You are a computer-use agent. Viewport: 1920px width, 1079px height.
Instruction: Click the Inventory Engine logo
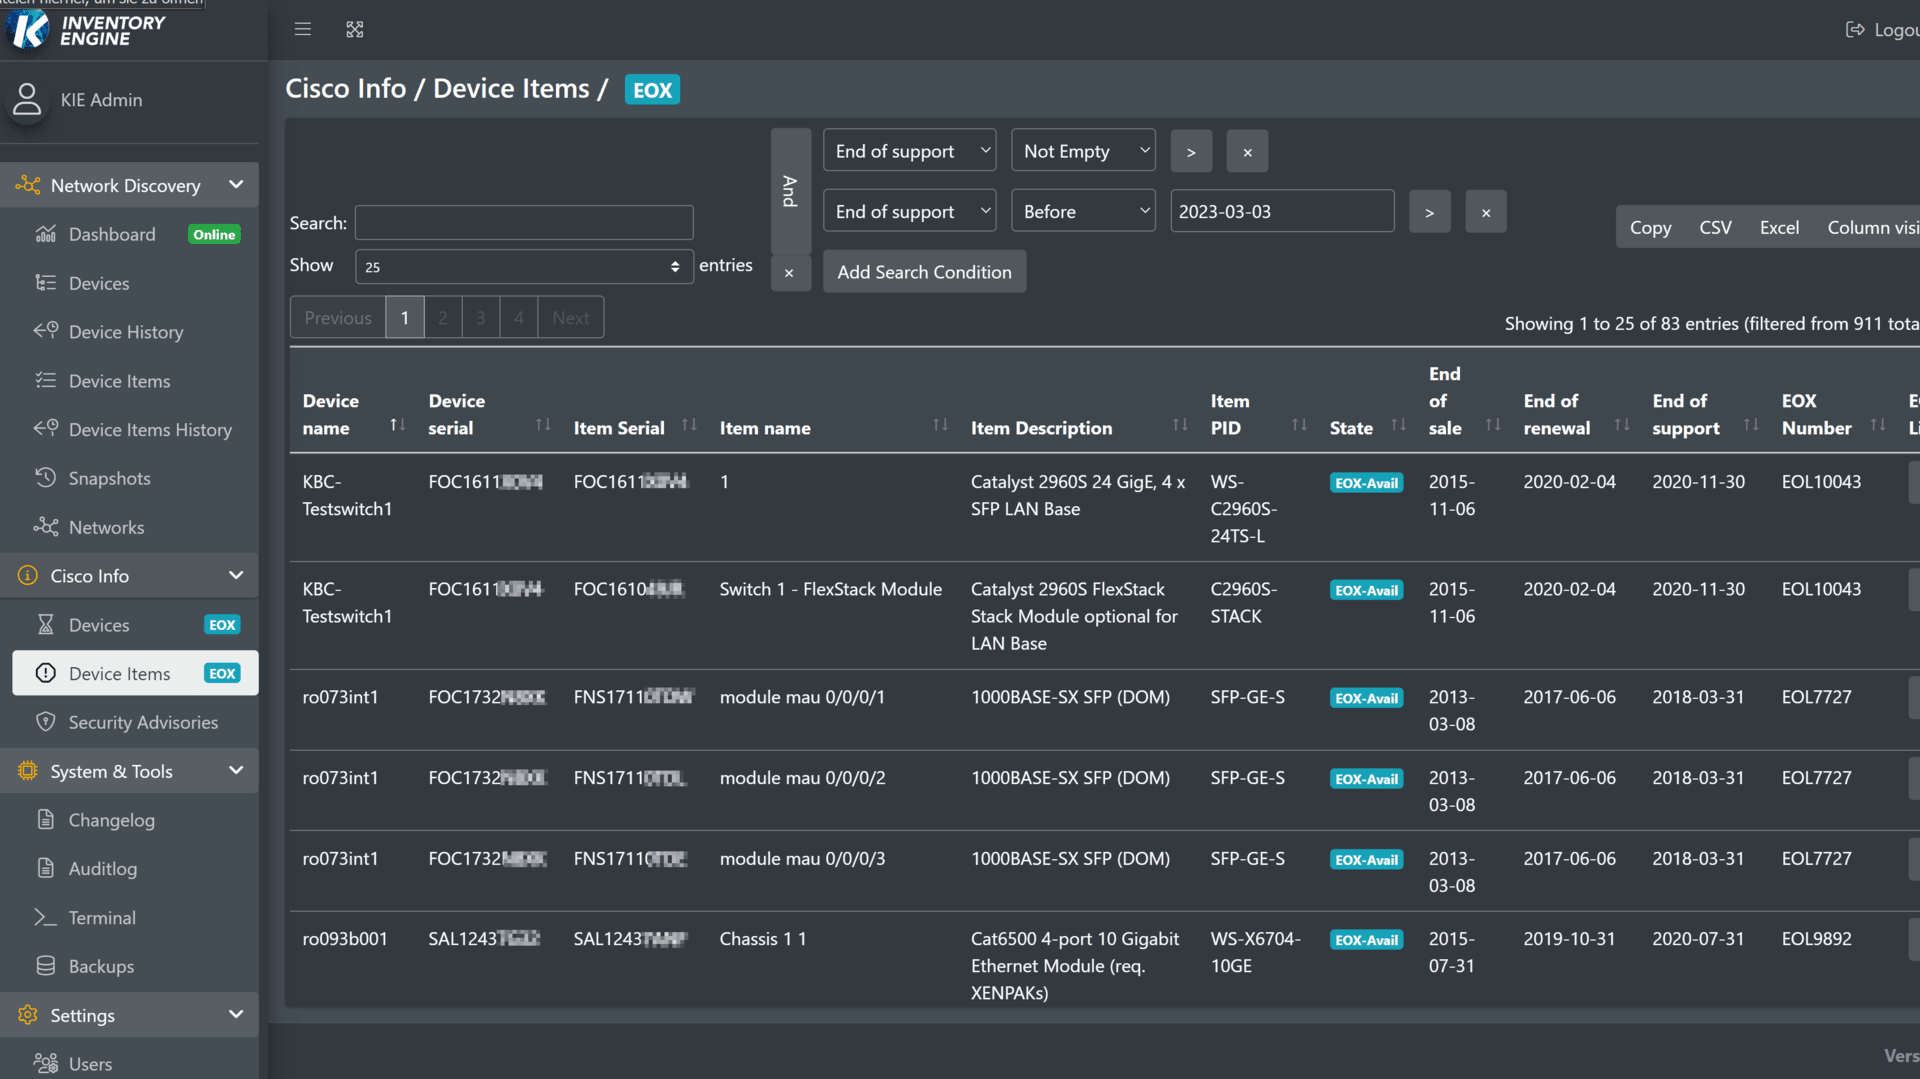87,30
